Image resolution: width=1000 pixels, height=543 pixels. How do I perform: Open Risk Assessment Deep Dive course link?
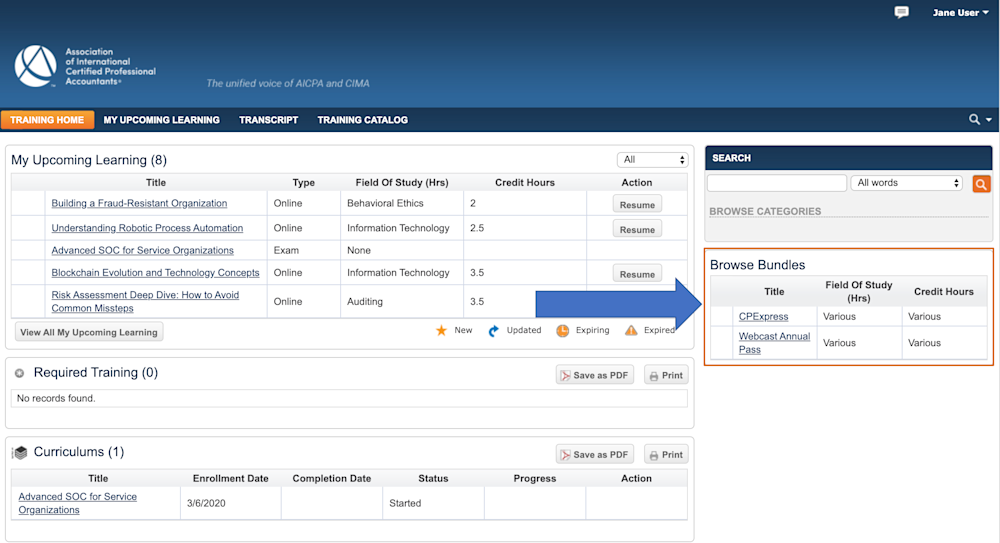[x=145, y=301]
